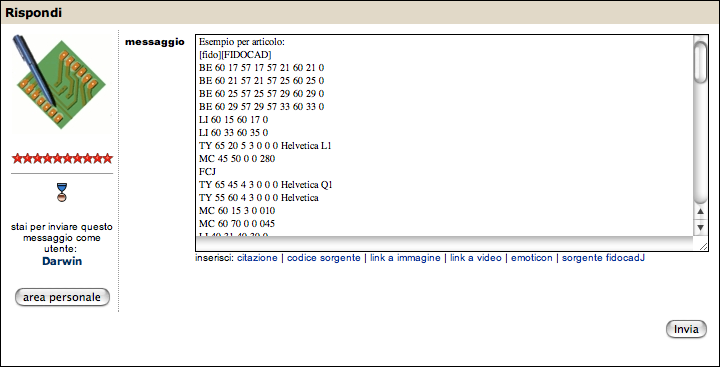
Task: Click the 'Rispondi' header title
Action: click(x=33, y=13)
